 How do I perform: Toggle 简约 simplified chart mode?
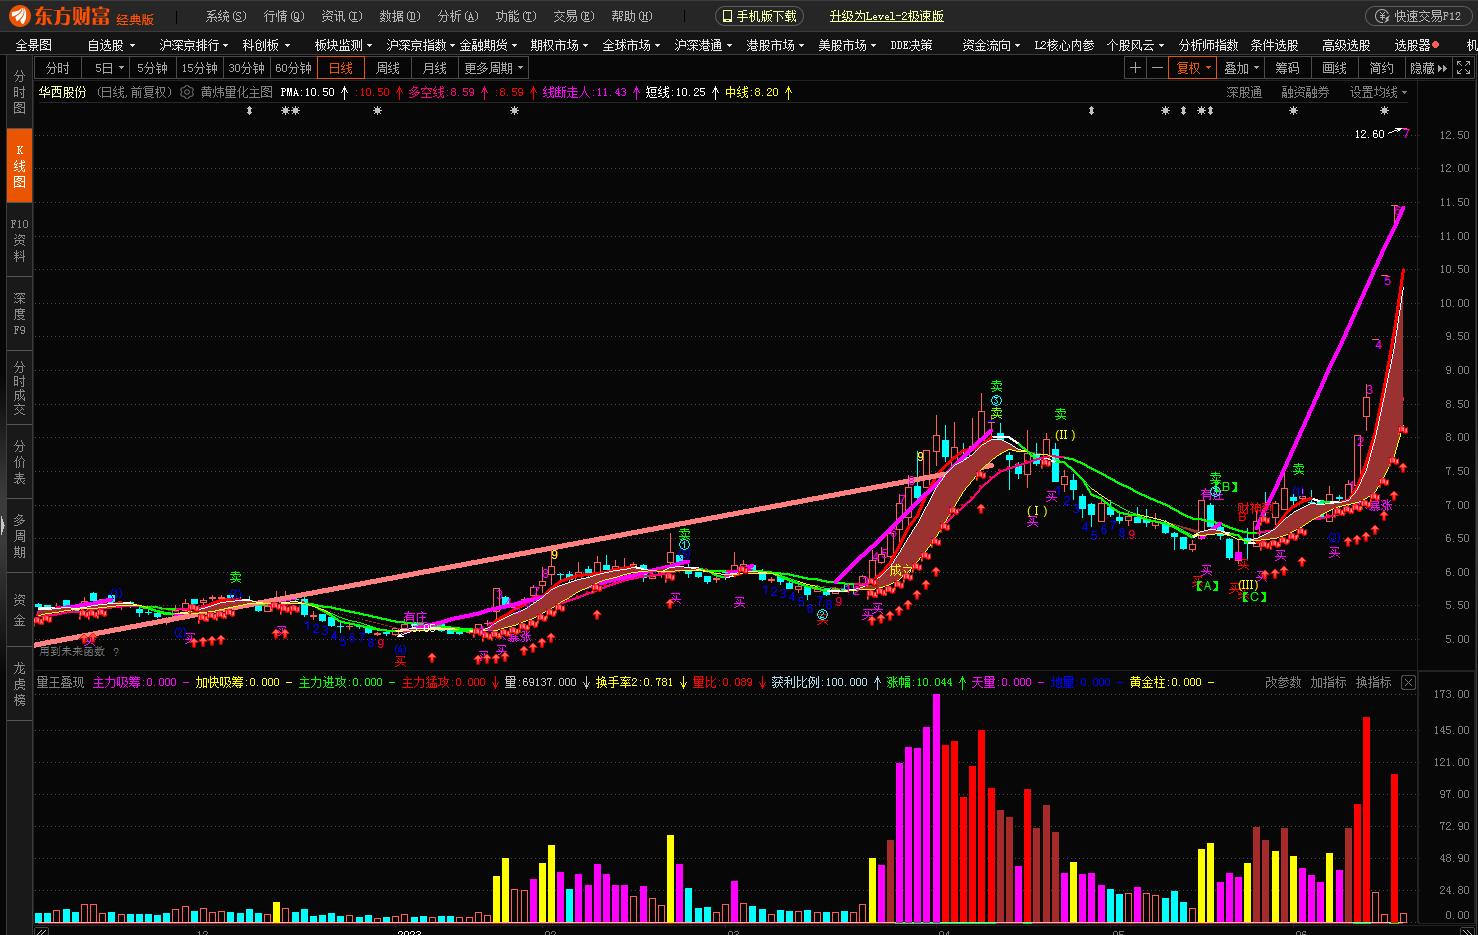(1381, 68)
